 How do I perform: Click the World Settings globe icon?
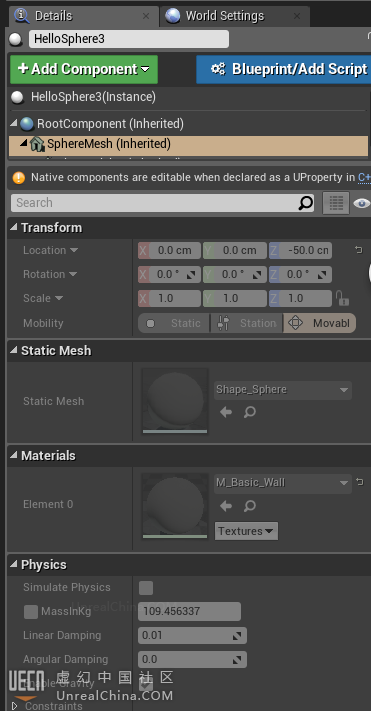[x=173, y=16]
